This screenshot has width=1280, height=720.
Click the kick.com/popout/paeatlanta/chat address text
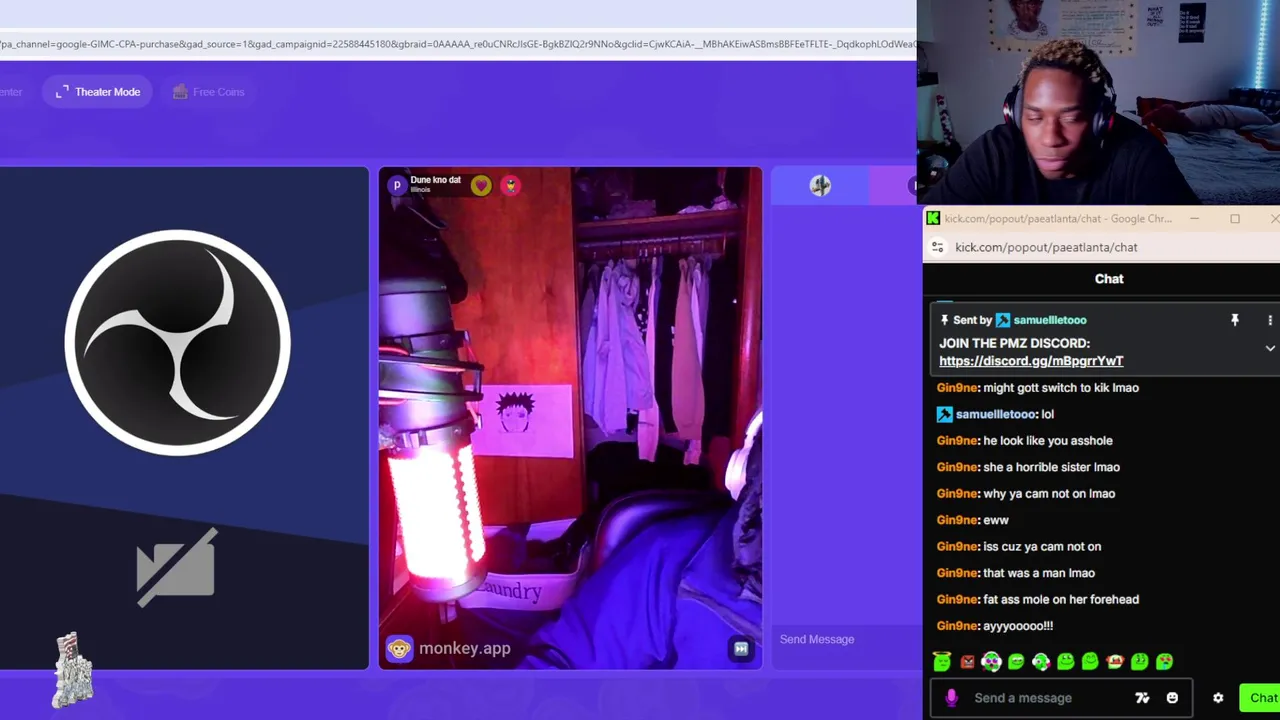pyautogui.click(x=1046, y=247)
